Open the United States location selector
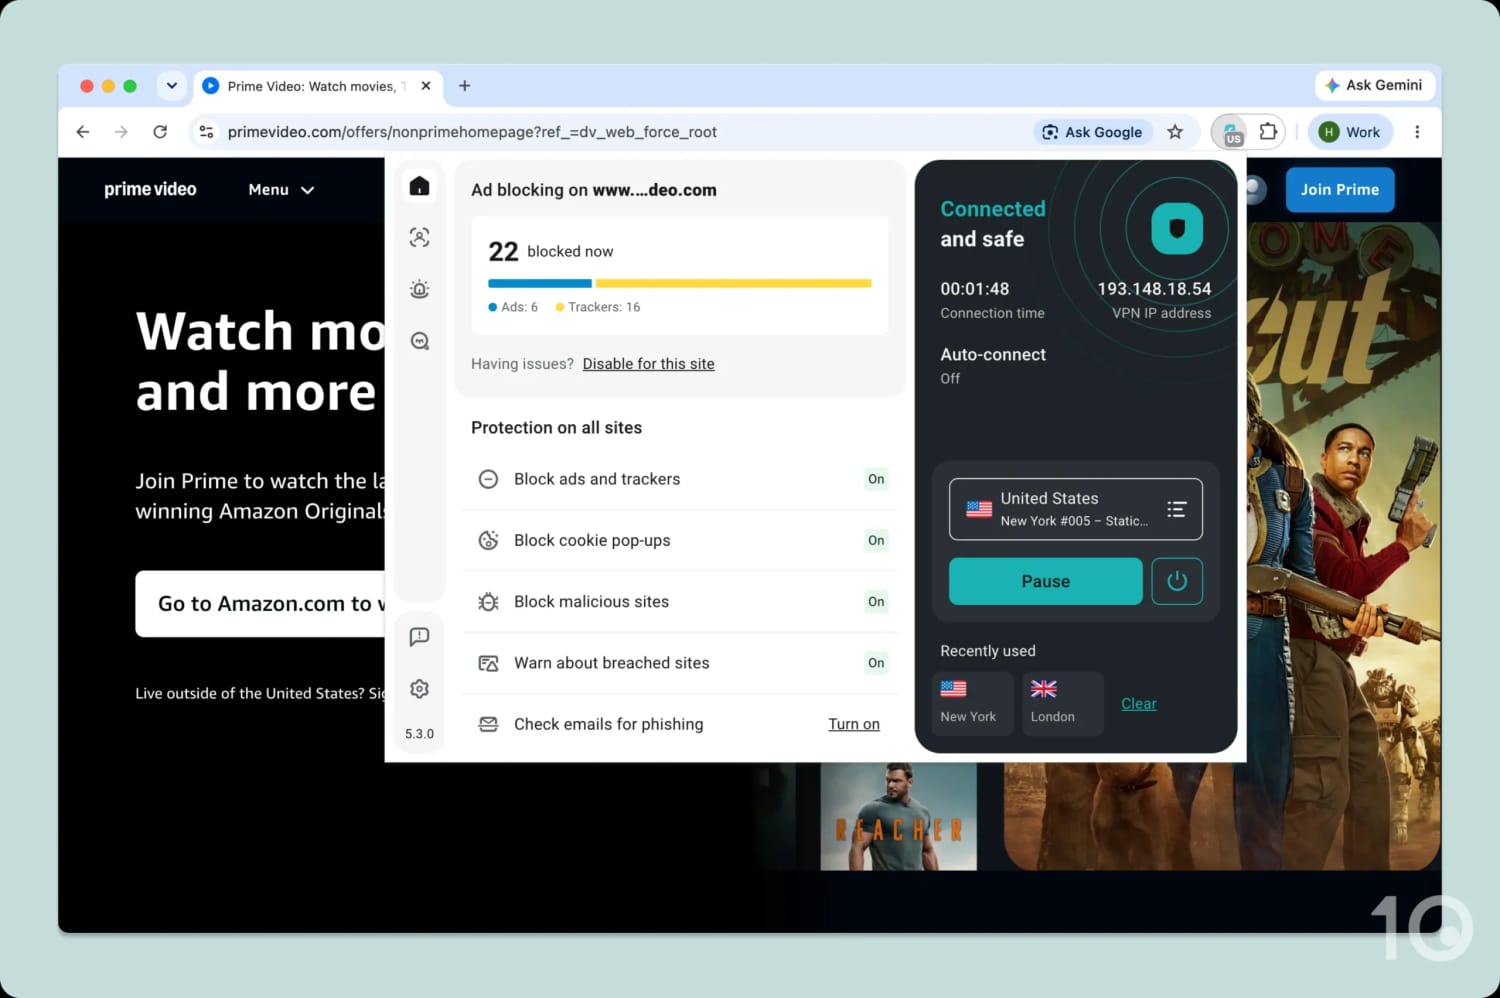 (x=1076, y=509)
